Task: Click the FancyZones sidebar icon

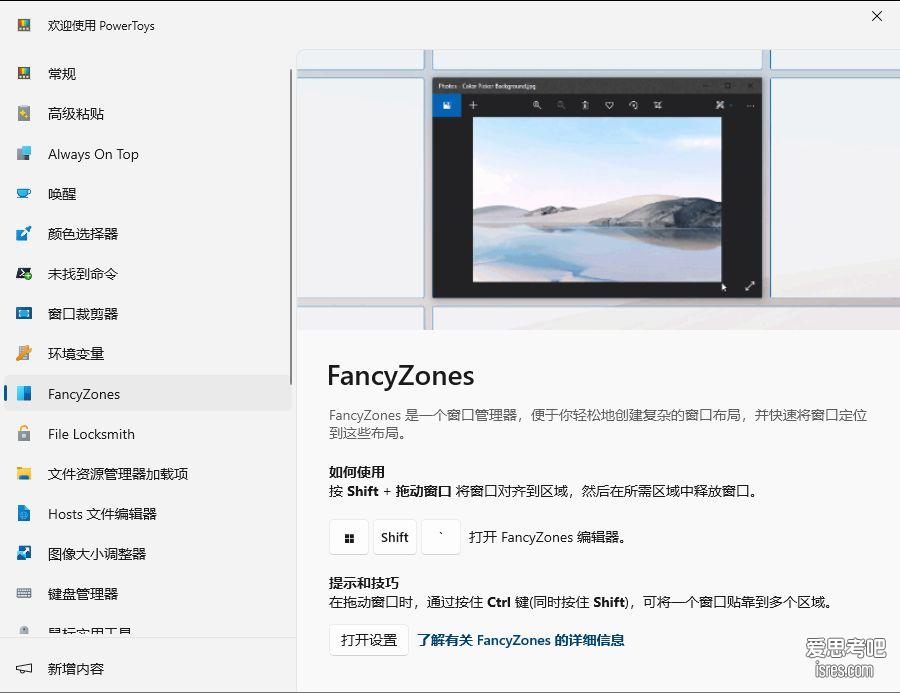Action: 24,393
